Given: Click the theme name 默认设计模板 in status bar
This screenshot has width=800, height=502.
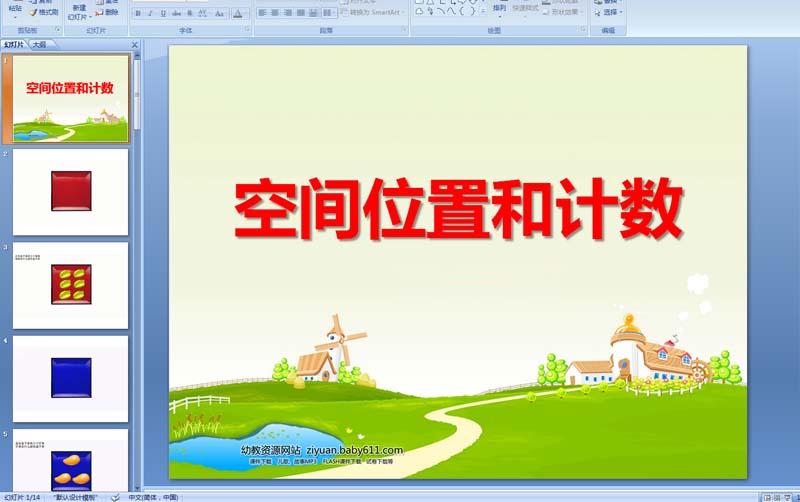Looking at the screenshot, I should (x=75, y=497).
